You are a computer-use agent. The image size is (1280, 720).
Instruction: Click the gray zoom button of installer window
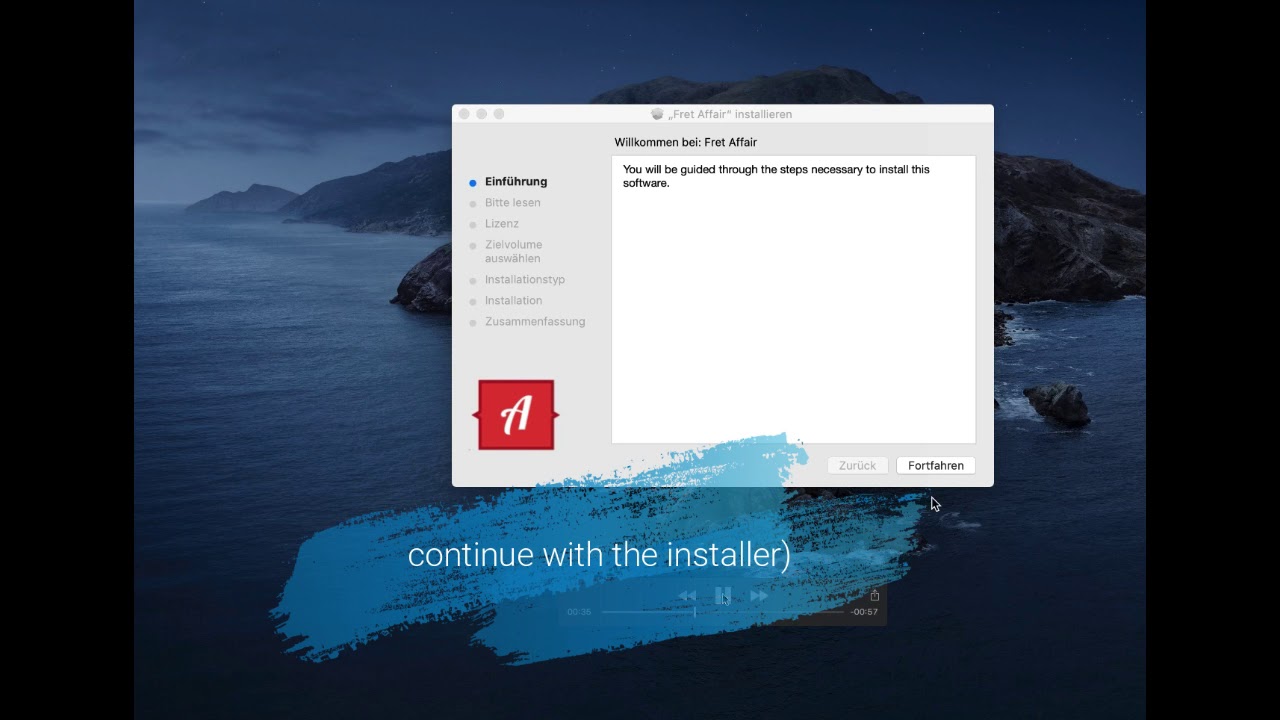point(499,114)
